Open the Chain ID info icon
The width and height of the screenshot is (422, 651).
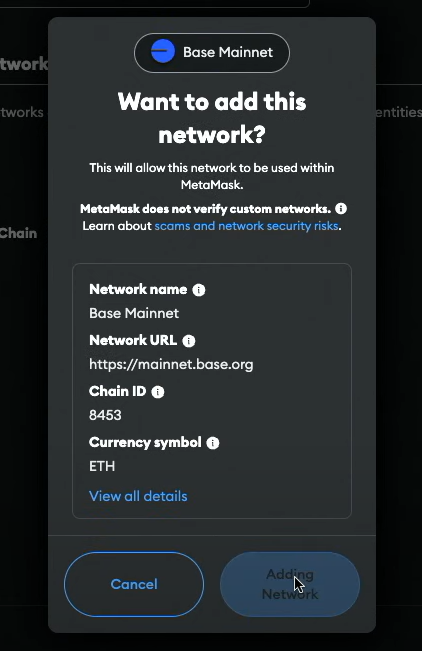click(158, 392)
